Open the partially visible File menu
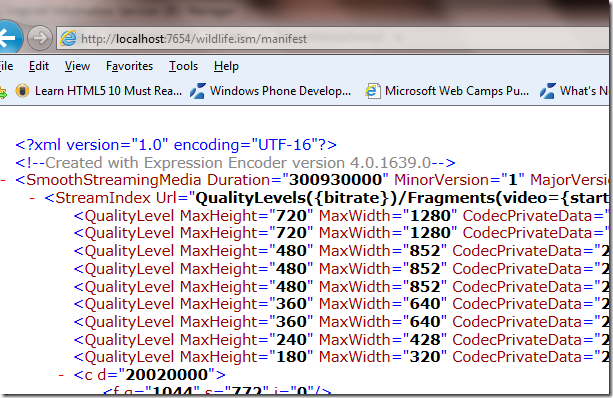The width and height of the screenshot is (613, 398). (x=7, y=66)
